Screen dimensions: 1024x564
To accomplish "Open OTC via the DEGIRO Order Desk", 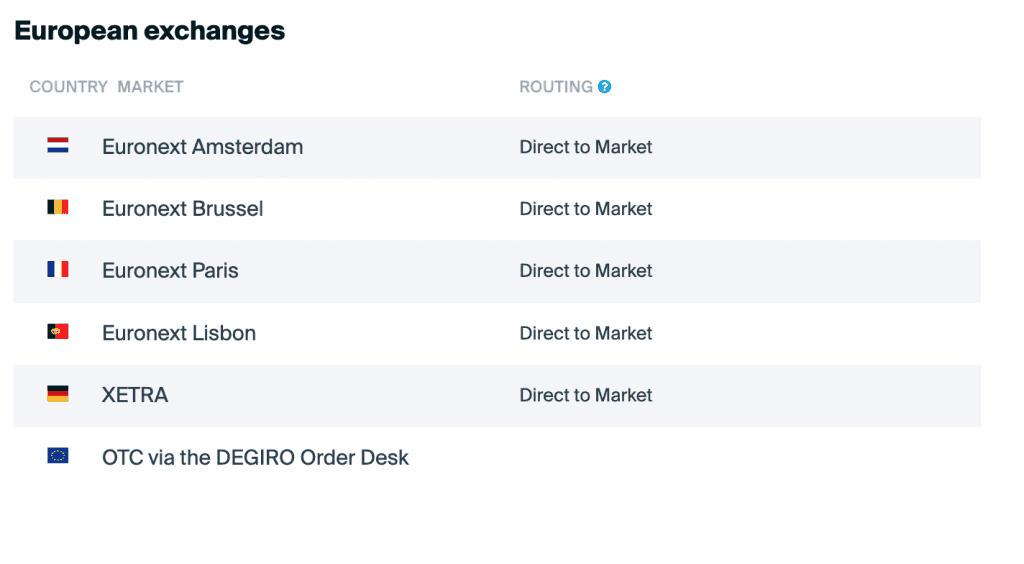I will (255, 458).
